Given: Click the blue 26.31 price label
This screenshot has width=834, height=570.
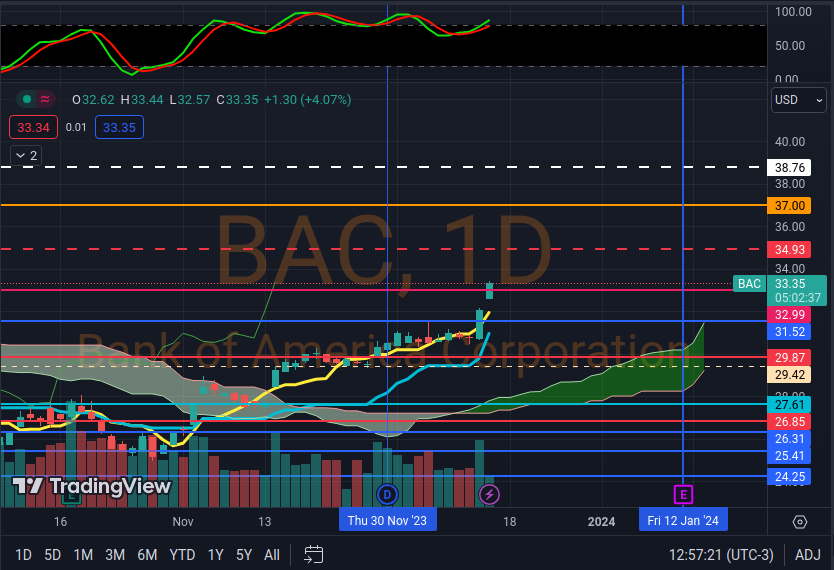Looking at the screenshot, I should (789, 439).
